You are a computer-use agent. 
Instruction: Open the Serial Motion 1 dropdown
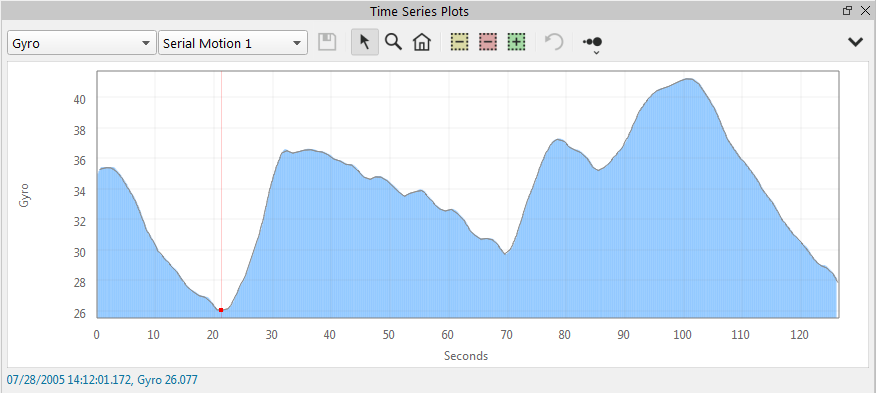click(x=233, y=43)
